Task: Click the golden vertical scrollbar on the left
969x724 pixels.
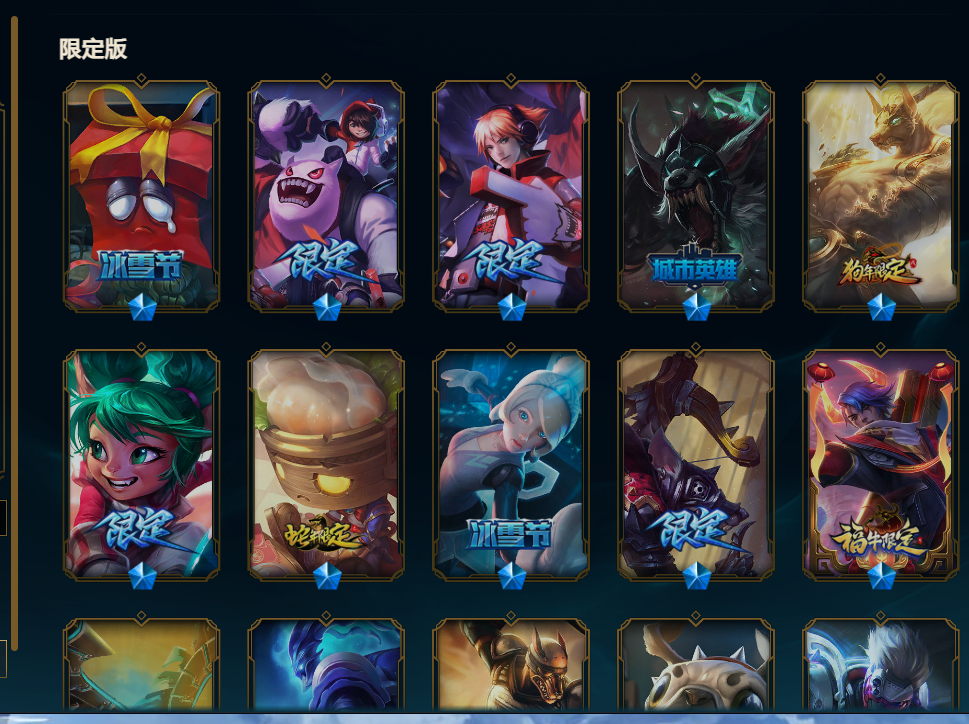Action: 14,334
